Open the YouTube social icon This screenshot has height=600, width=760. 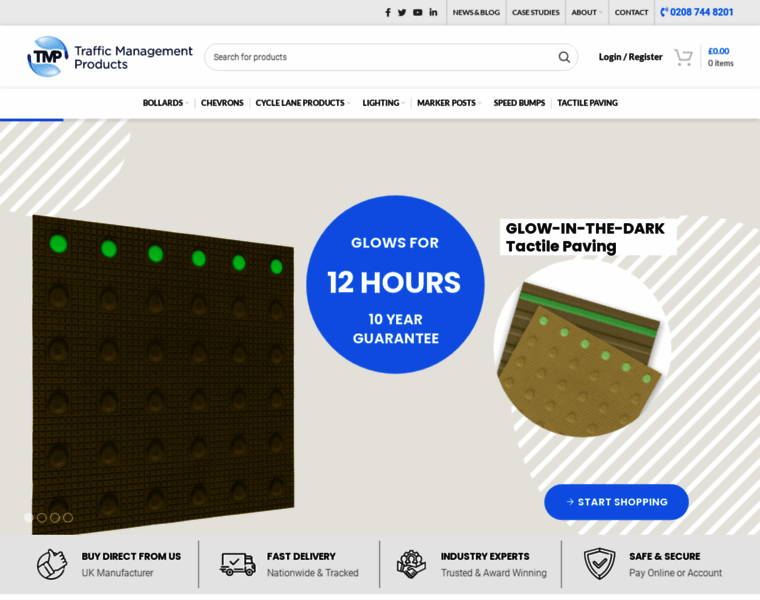[417, 13]
